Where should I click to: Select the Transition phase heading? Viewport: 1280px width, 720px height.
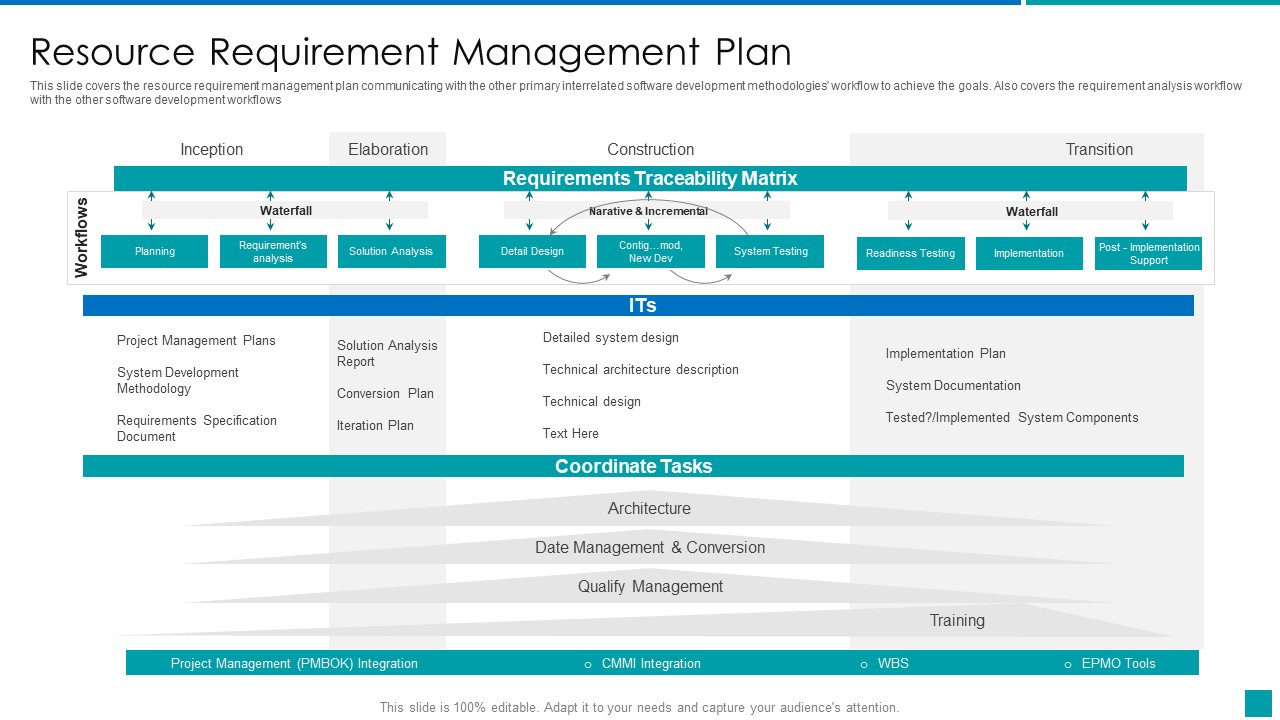[x=1099, y=149]
